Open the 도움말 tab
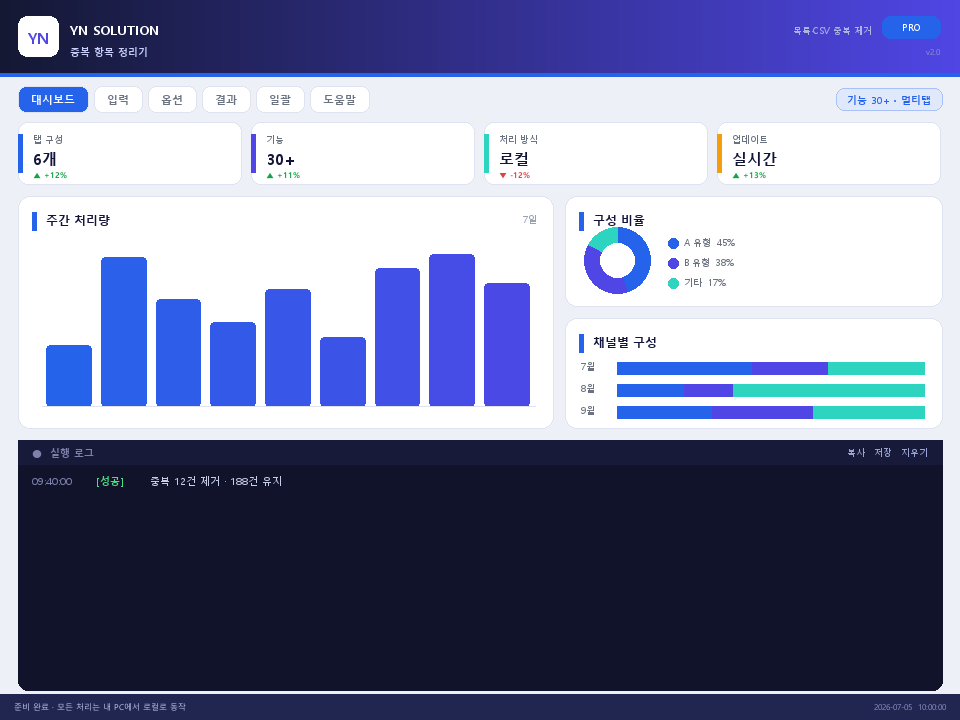 pos(340,99)
